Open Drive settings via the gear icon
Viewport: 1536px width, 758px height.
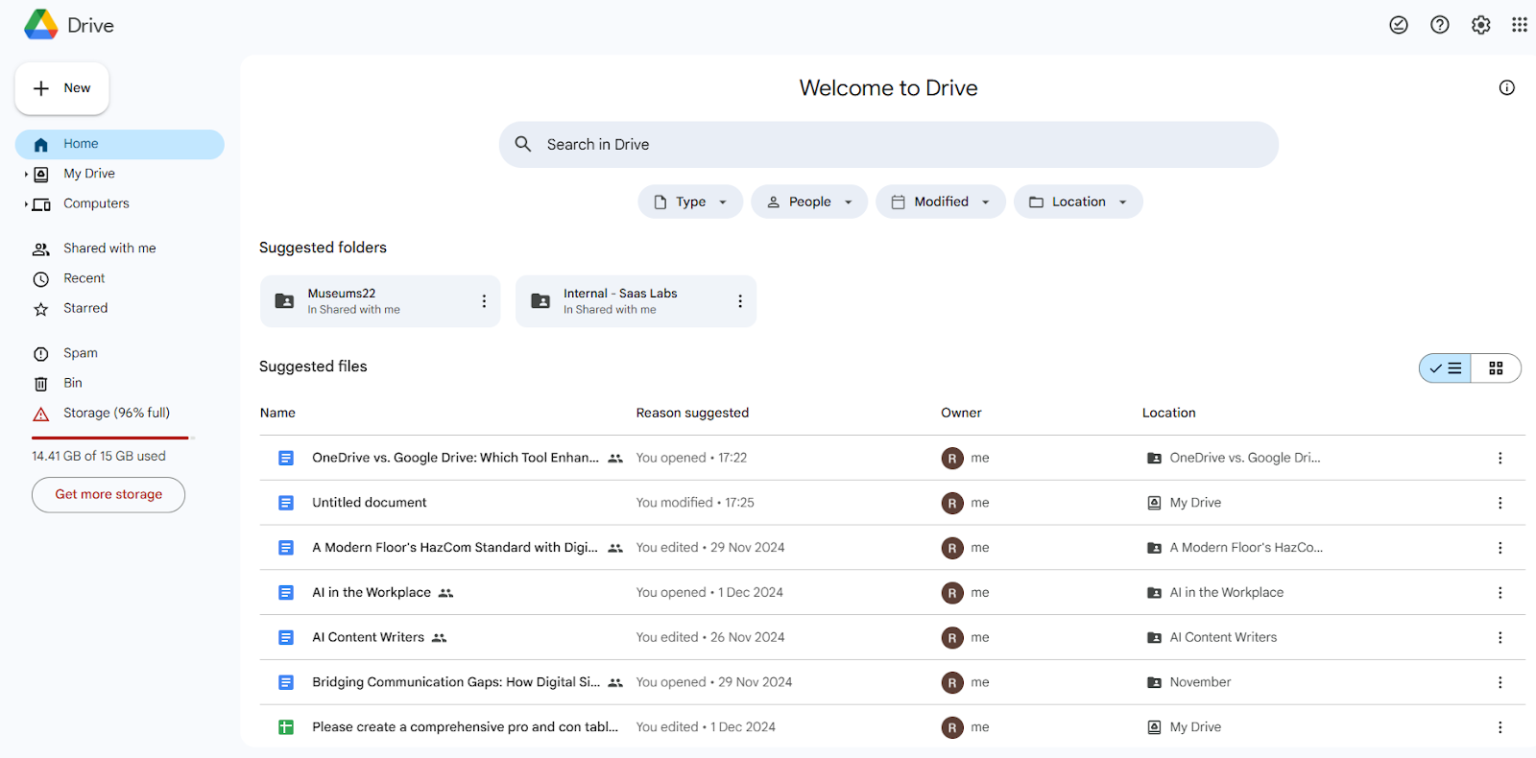(x=1480, y=24)
